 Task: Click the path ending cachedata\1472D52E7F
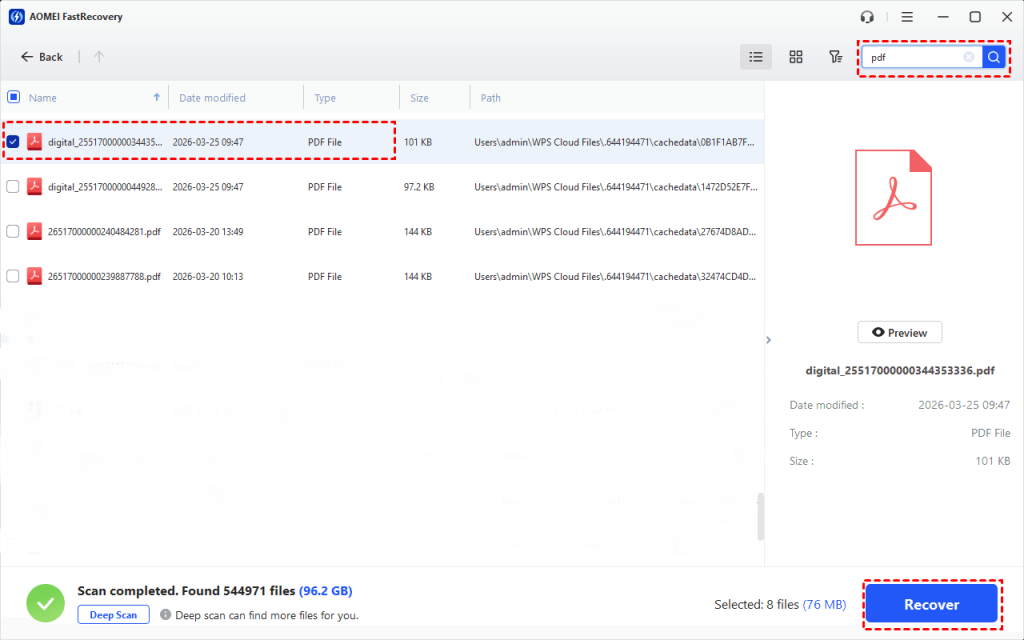point(615,187)
